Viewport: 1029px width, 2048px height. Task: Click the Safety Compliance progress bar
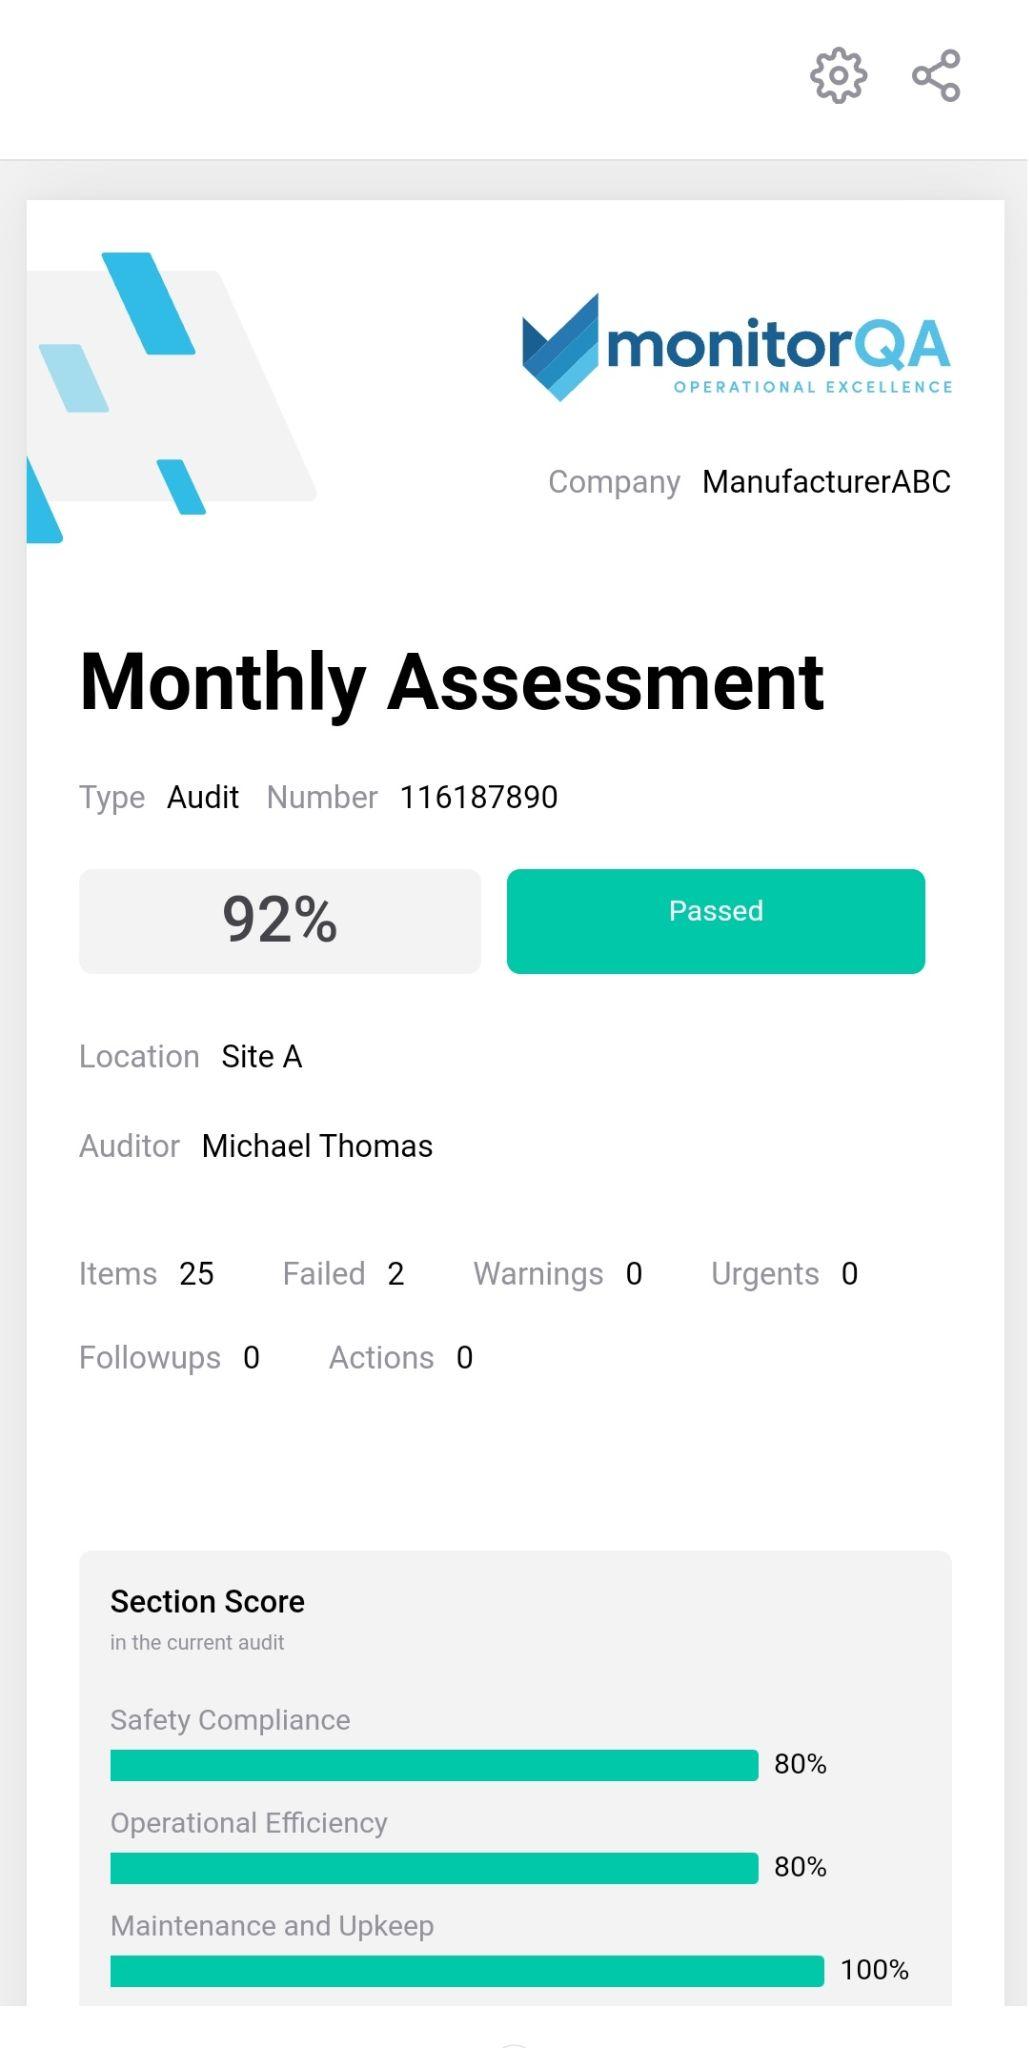(434, 1765)
